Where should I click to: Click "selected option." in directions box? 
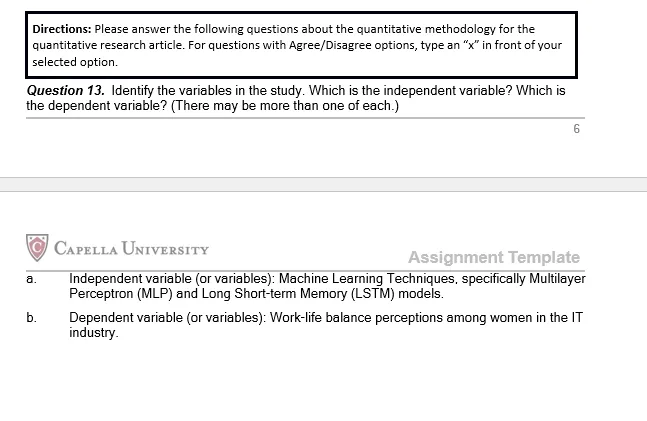point(75,61)
